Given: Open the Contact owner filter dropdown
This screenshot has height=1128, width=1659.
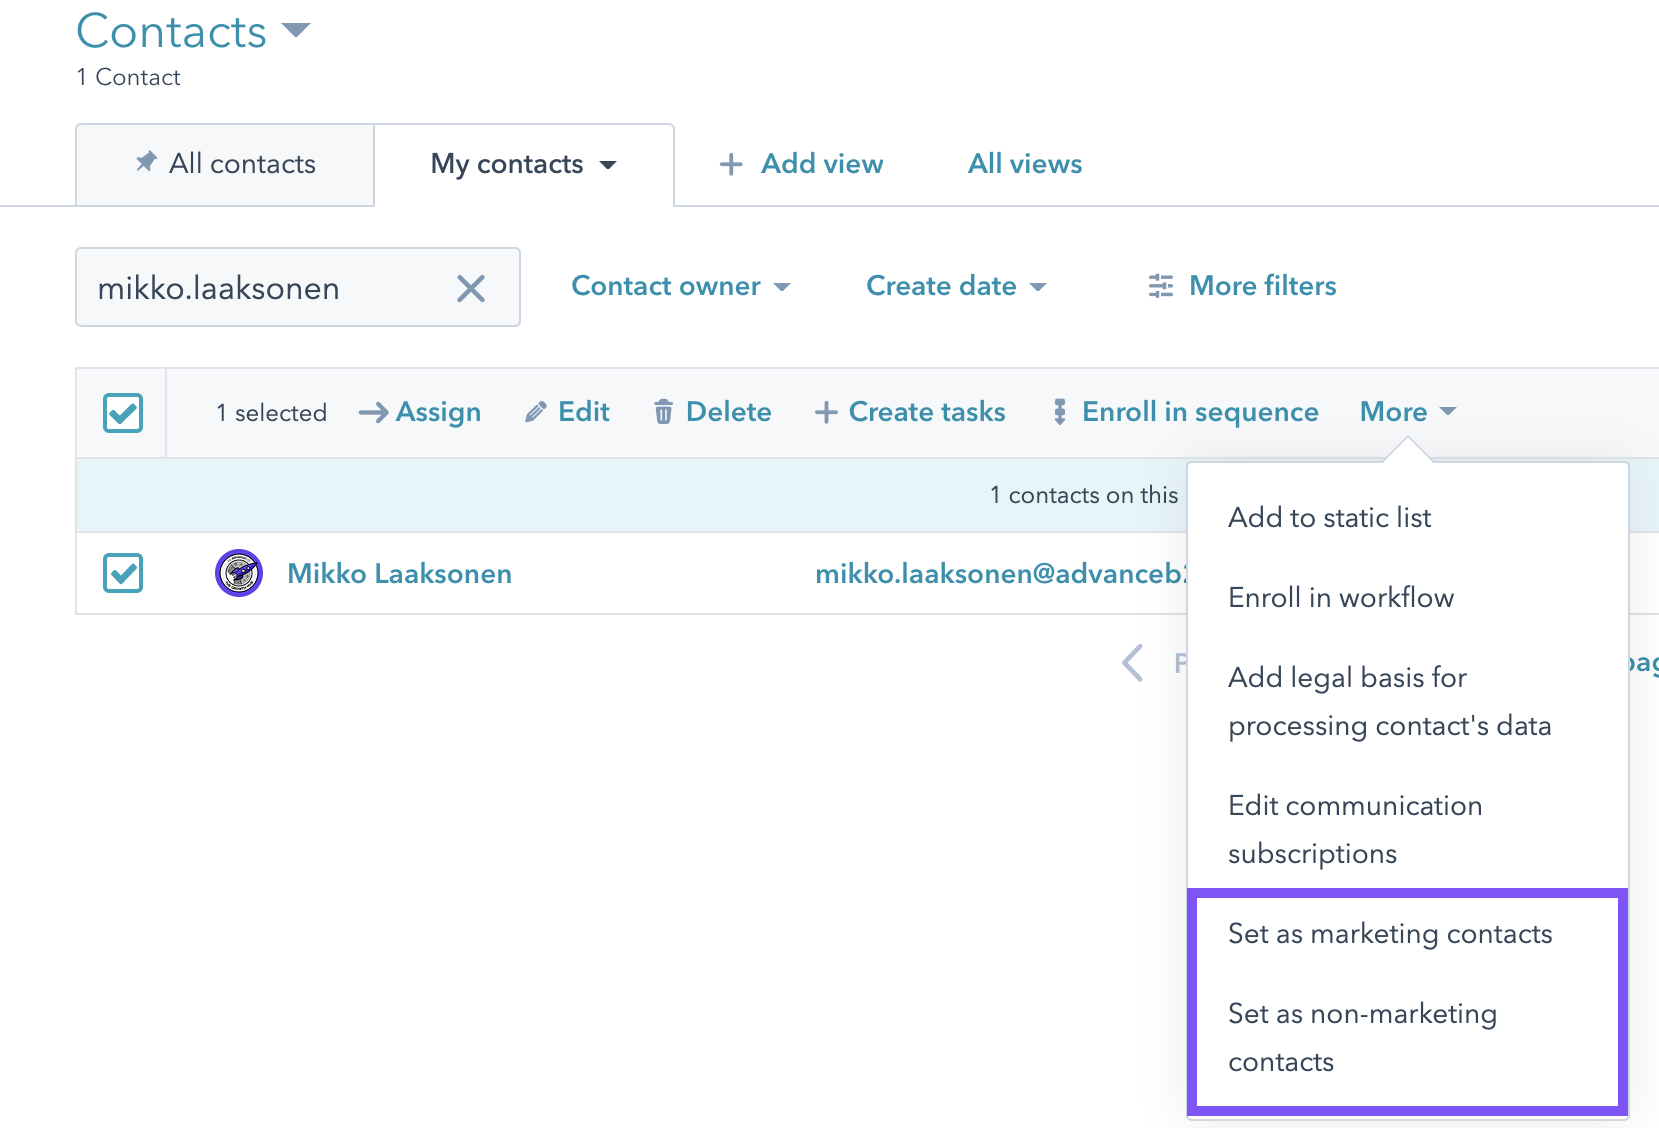Looking at the screenshot, I should [x=680, y=287].
